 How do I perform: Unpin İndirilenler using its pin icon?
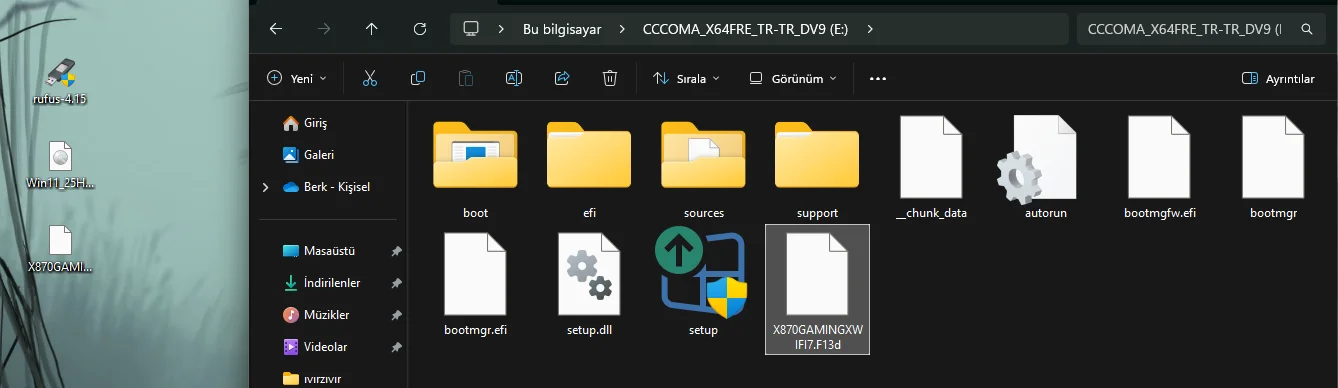396,283
